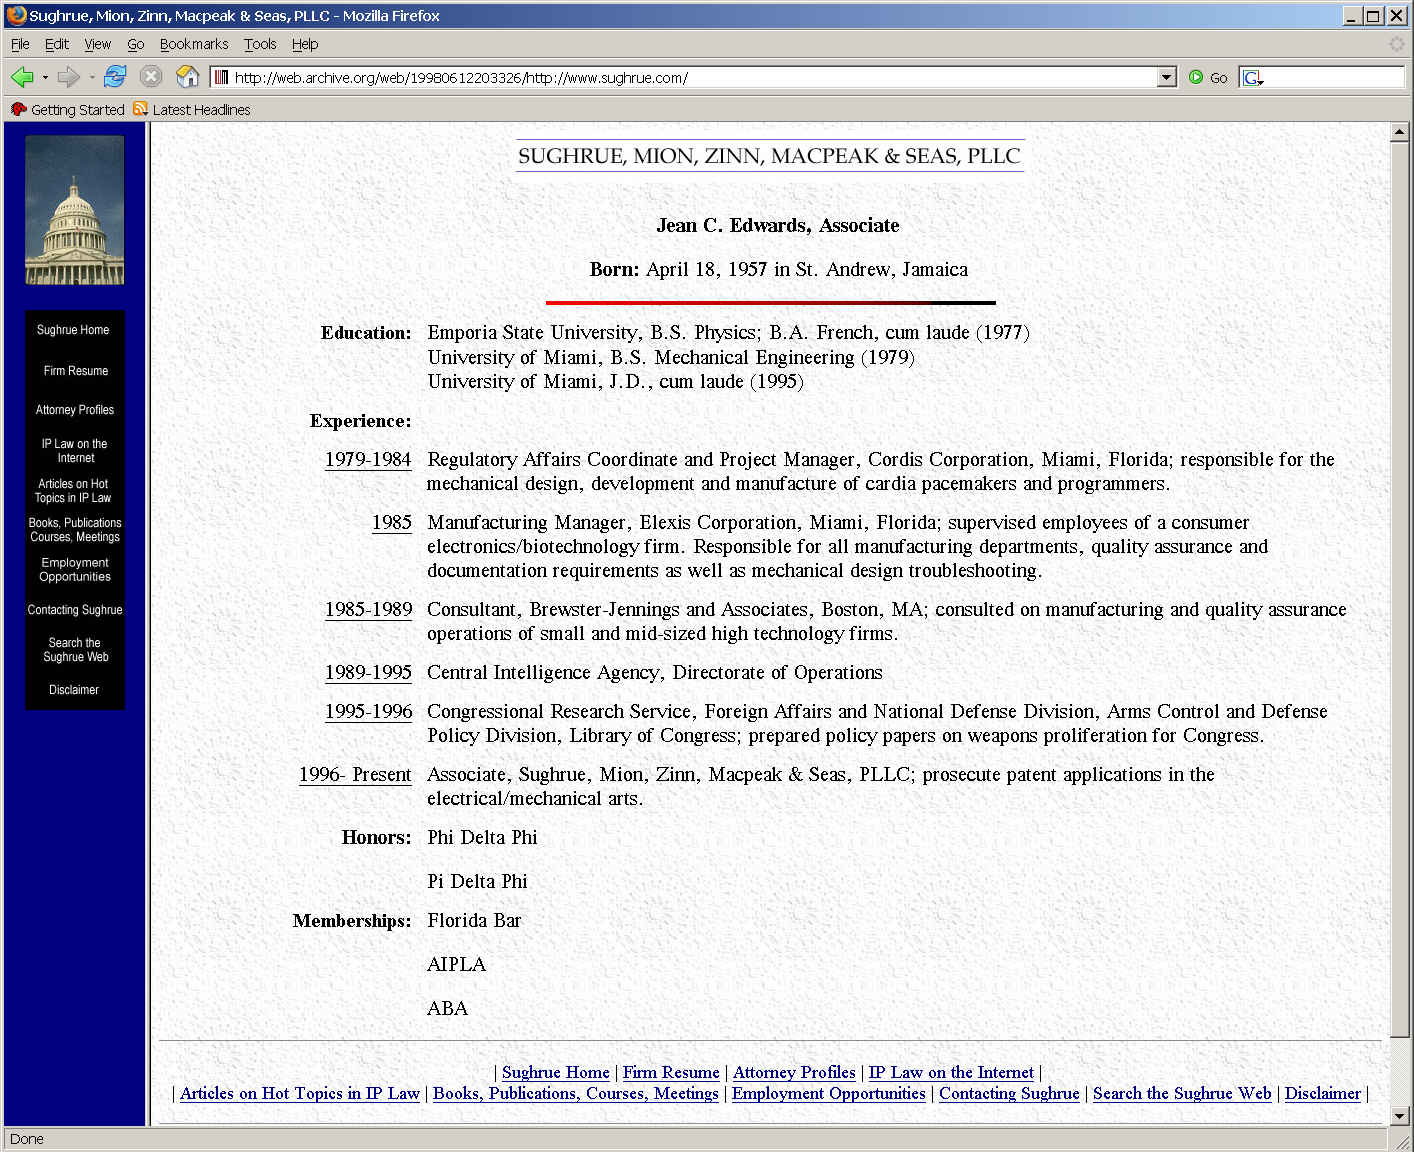The image size is (1414, 1152).
Task: Click the Back arrow navigation icon
Action: pyautogui.click(x=21, y=77)
